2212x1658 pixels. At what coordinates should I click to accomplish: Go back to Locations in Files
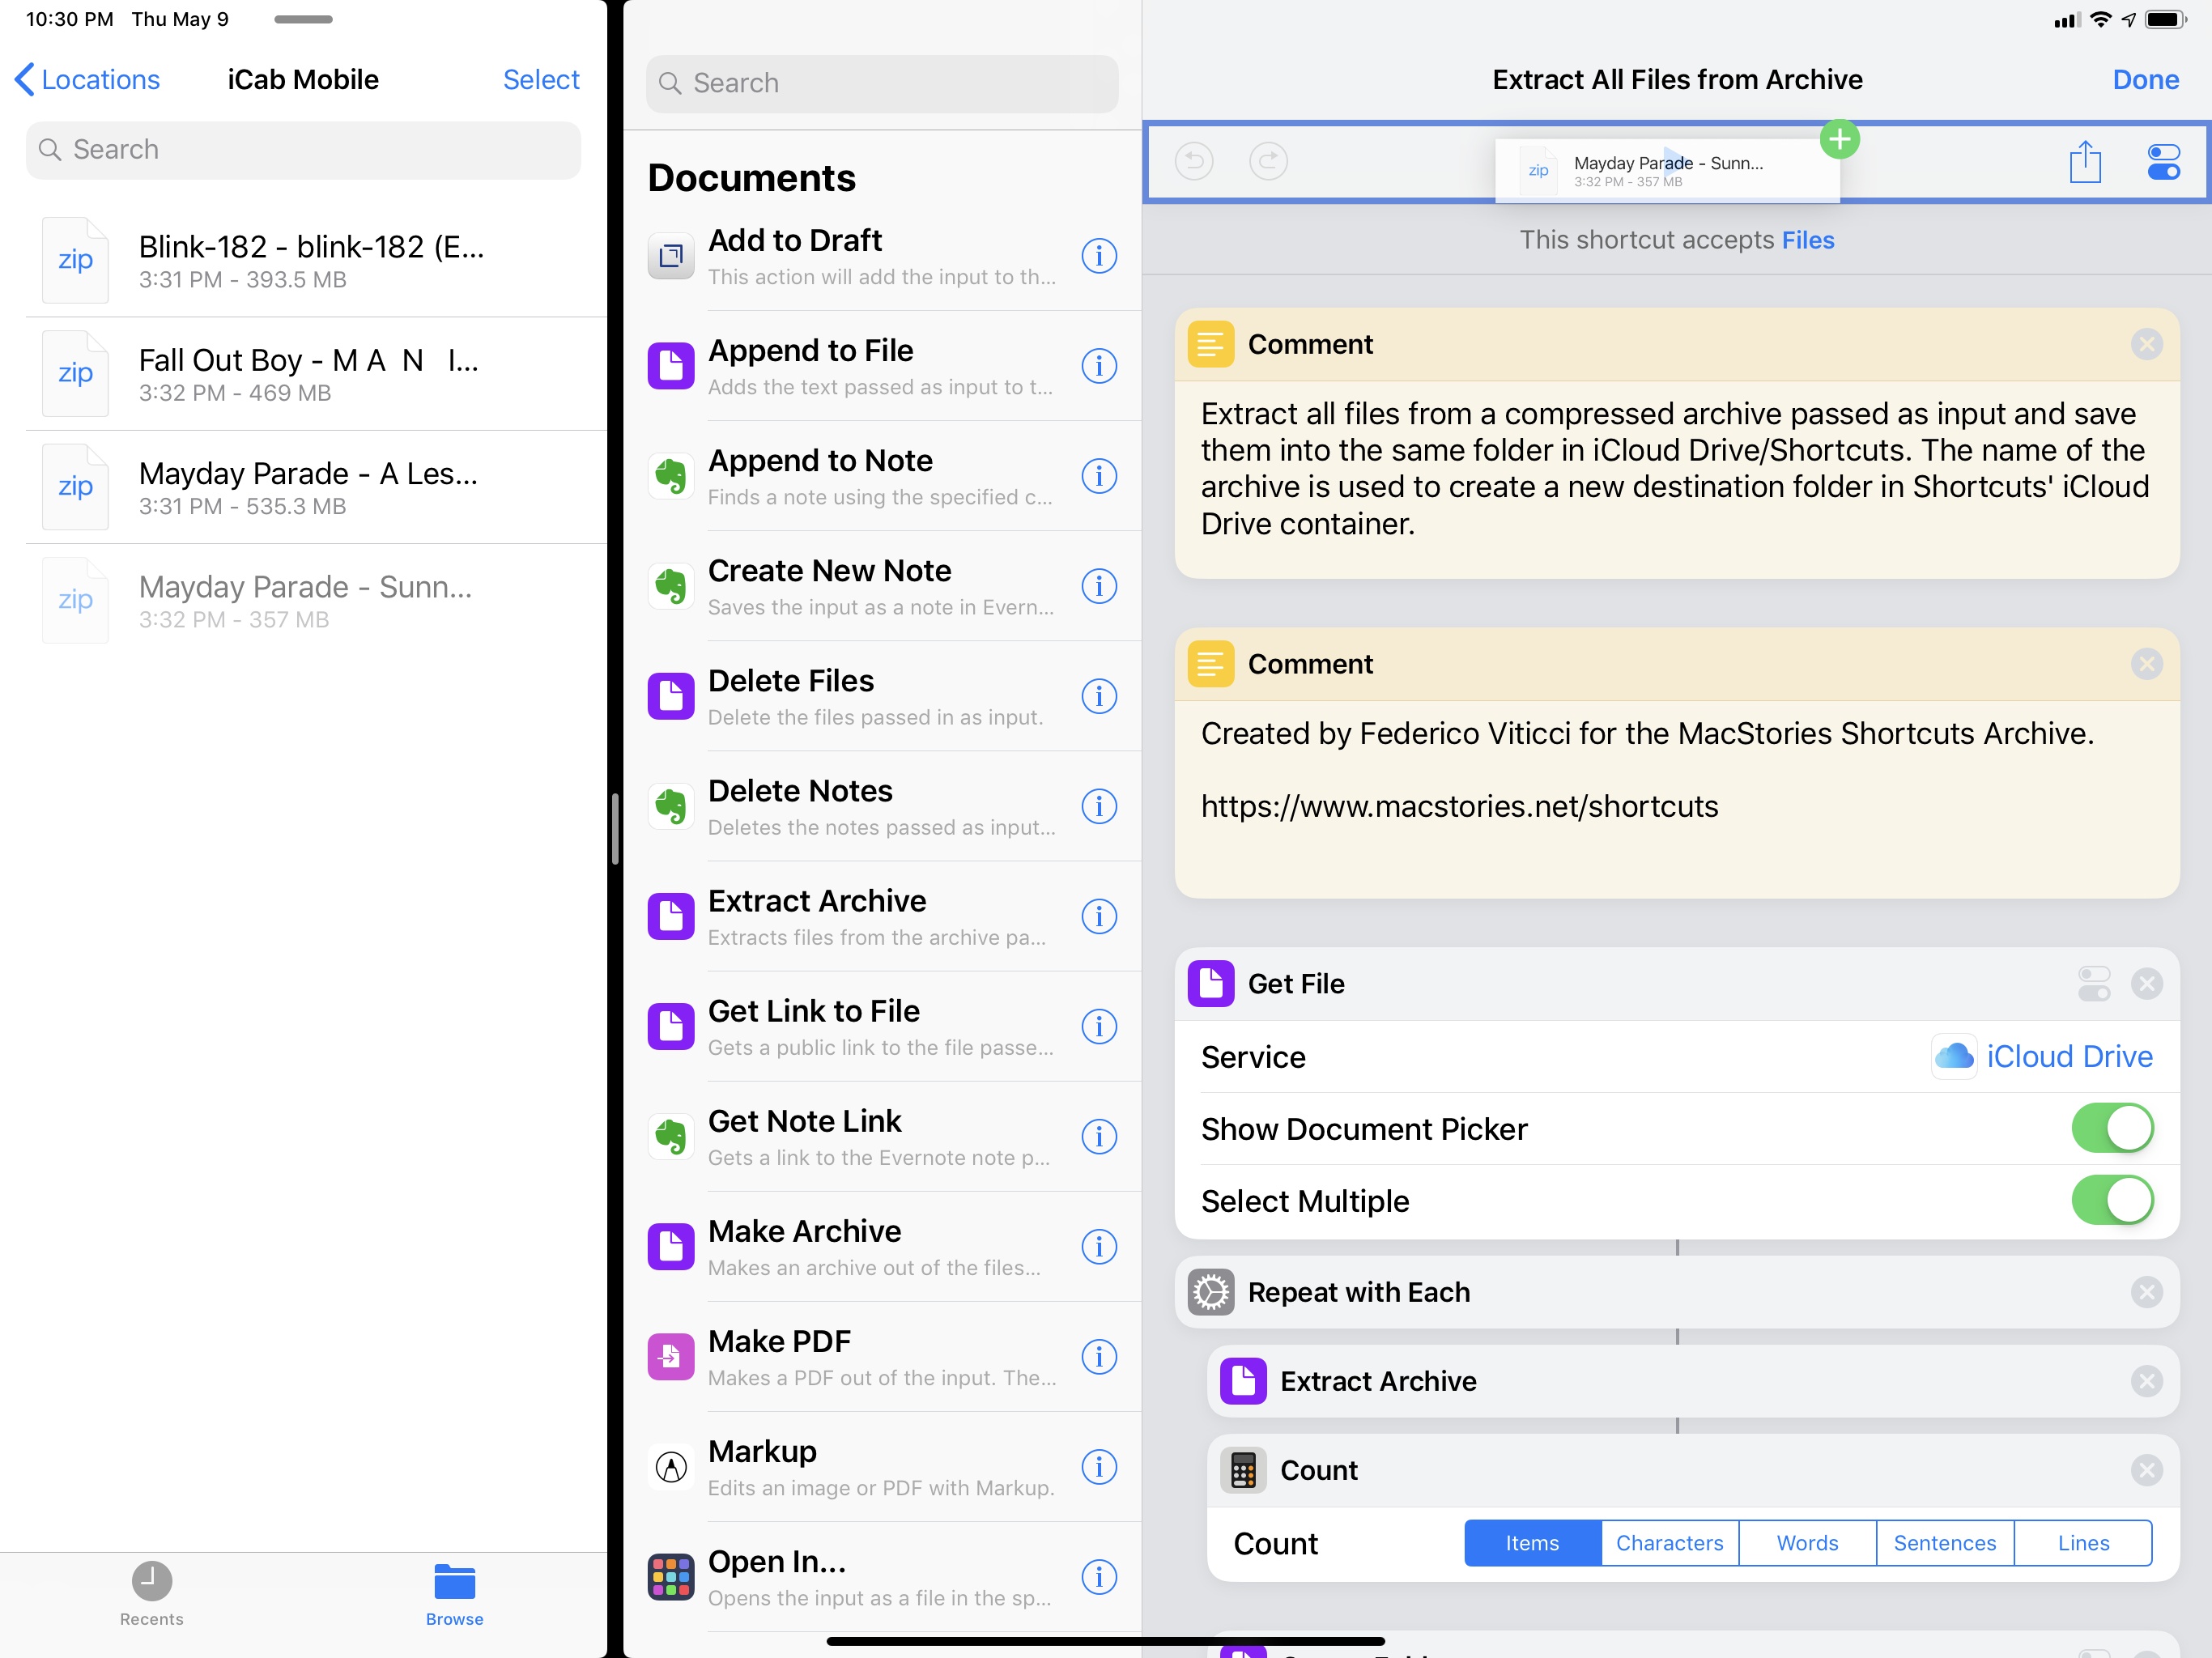(88, 80)
